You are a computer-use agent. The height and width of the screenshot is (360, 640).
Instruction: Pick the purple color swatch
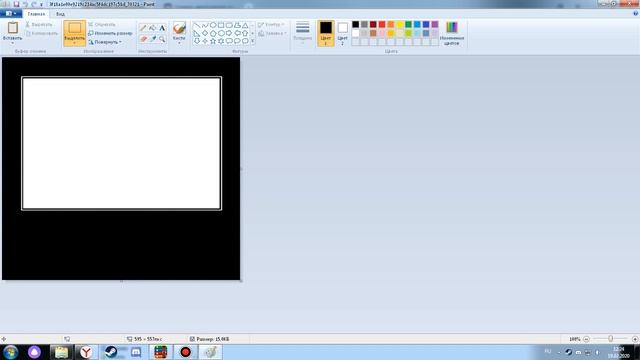[435, 24]
